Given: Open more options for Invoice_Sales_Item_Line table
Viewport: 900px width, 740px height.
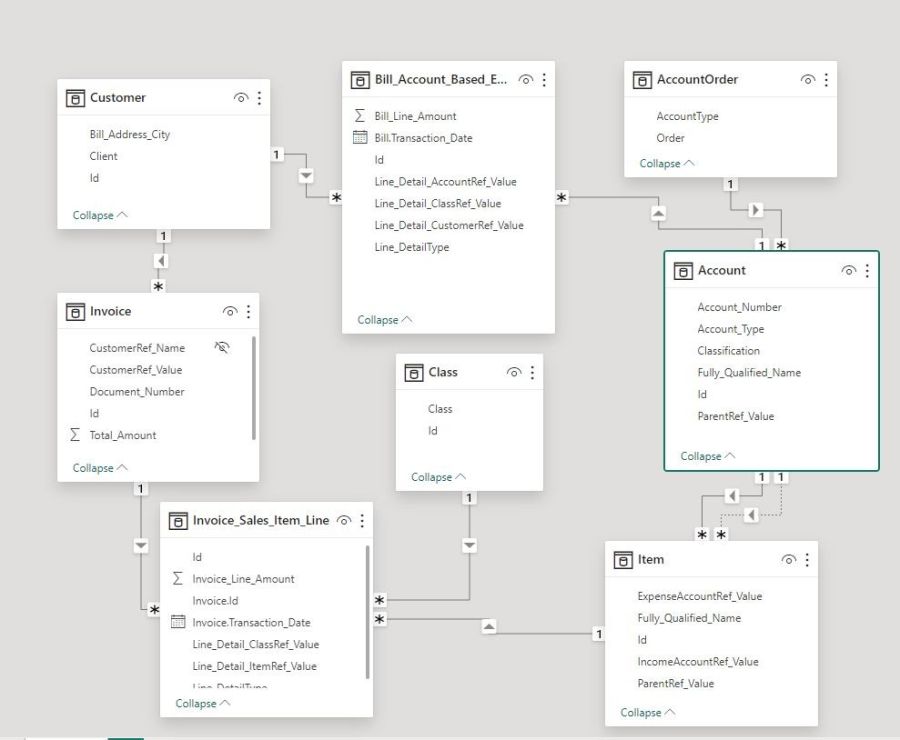Looking at the screenshot, I should pyautogui.click(x=362, y=521).
